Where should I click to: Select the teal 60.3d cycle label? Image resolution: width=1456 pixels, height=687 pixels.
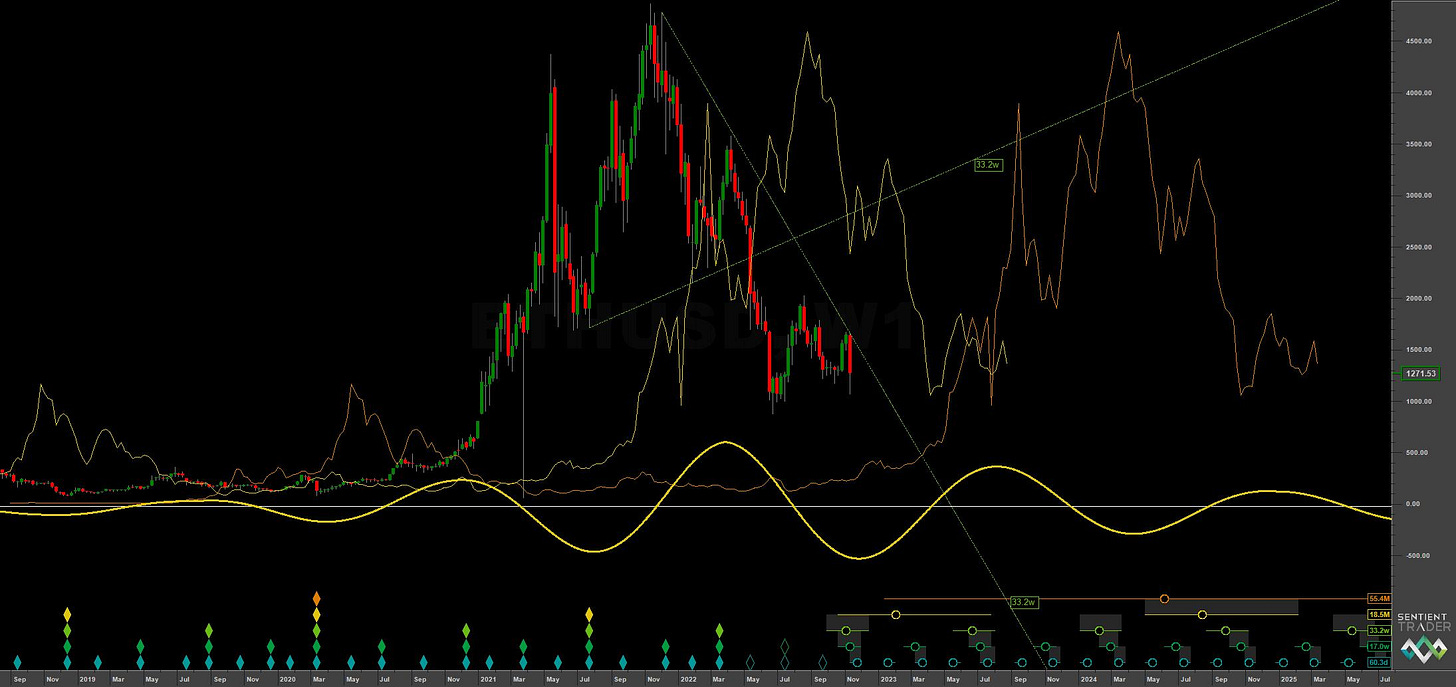1380,662
